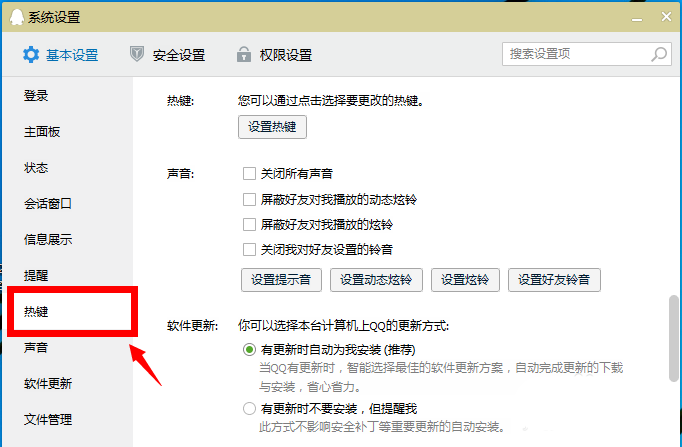This screenshot has width=682, height=447.
Task: Click the QQ penguin logo icon
Action: point(17,17)
